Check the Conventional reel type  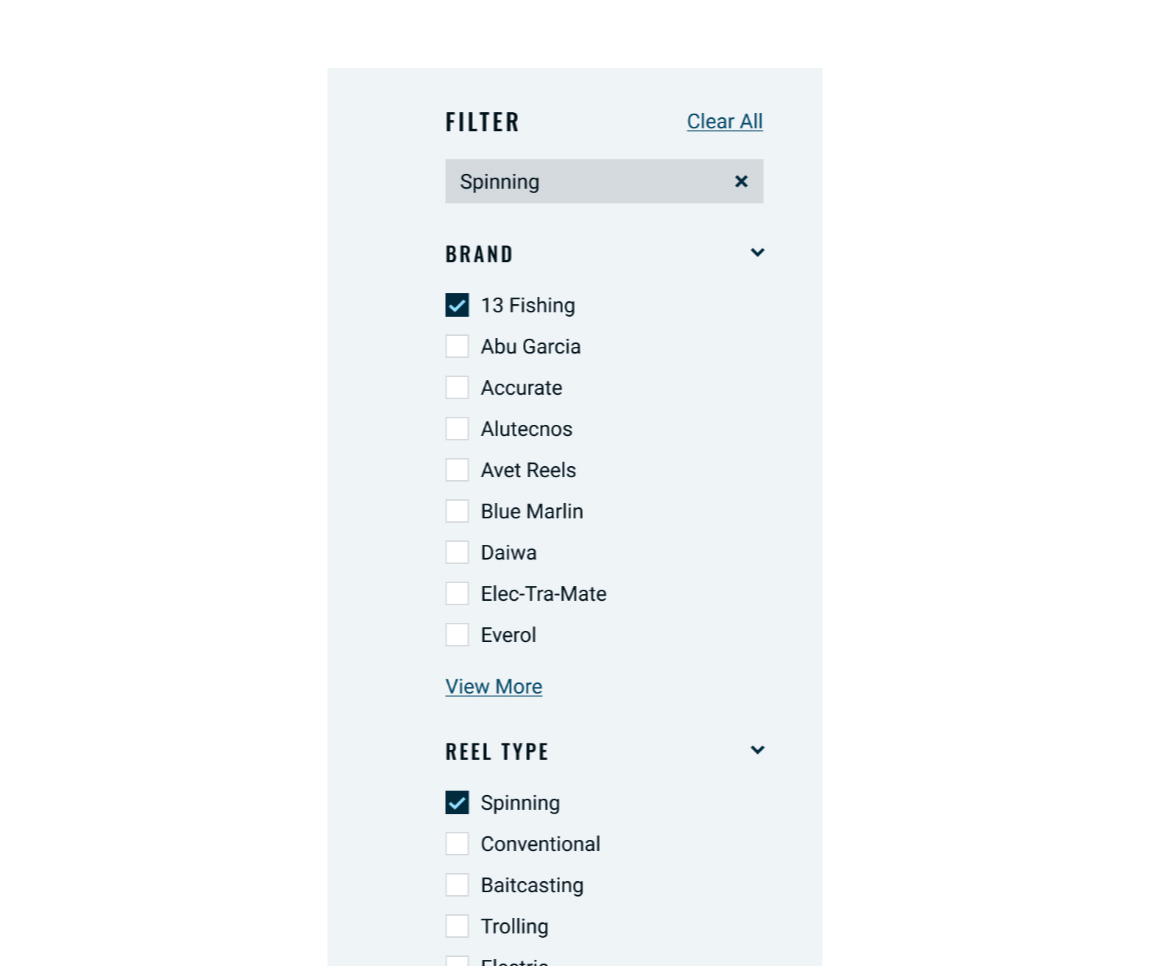tap(457, 844)
